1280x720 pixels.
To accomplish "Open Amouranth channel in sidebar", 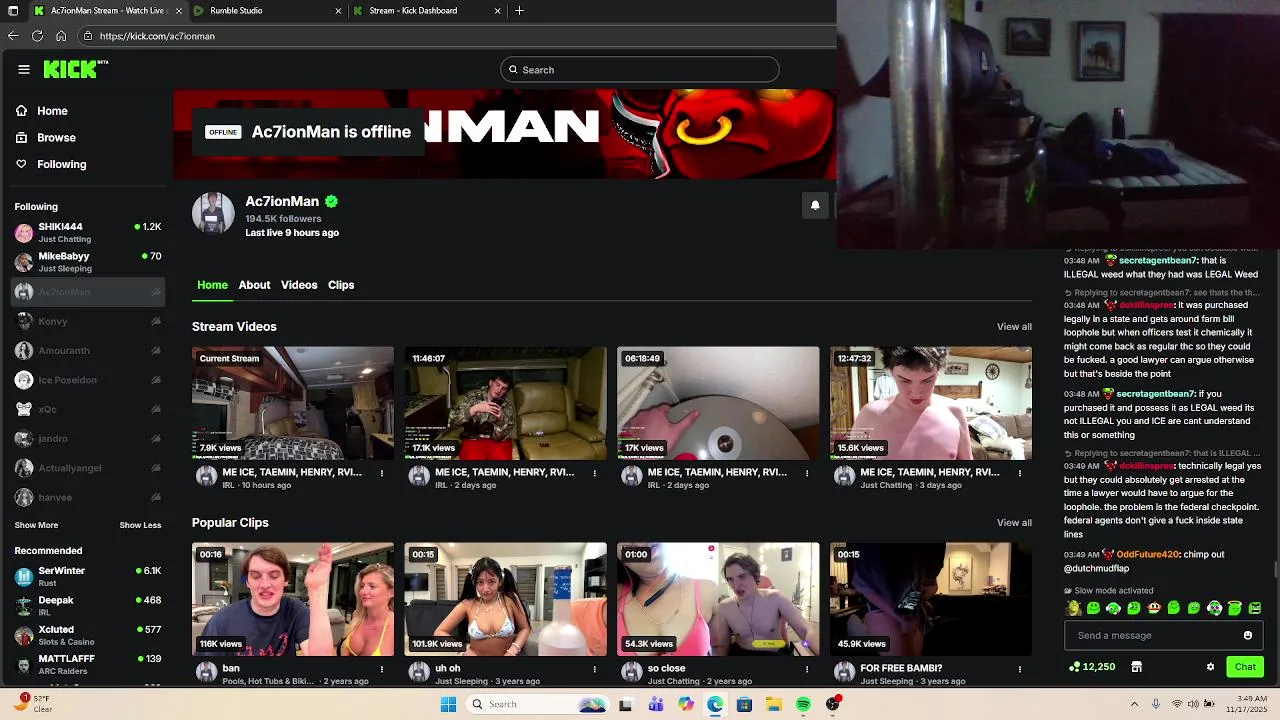I will tap(88, 350).
